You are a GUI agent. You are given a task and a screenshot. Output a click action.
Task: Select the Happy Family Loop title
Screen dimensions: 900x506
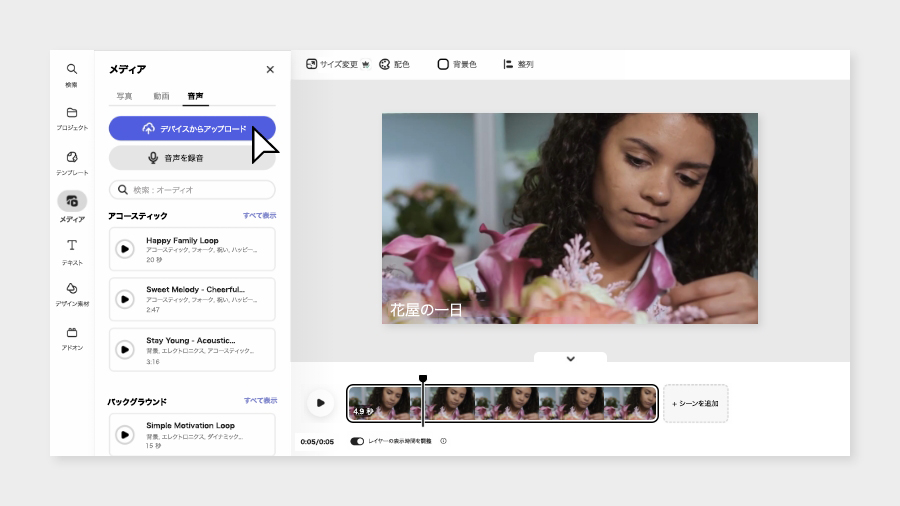[x=182, y=240]
